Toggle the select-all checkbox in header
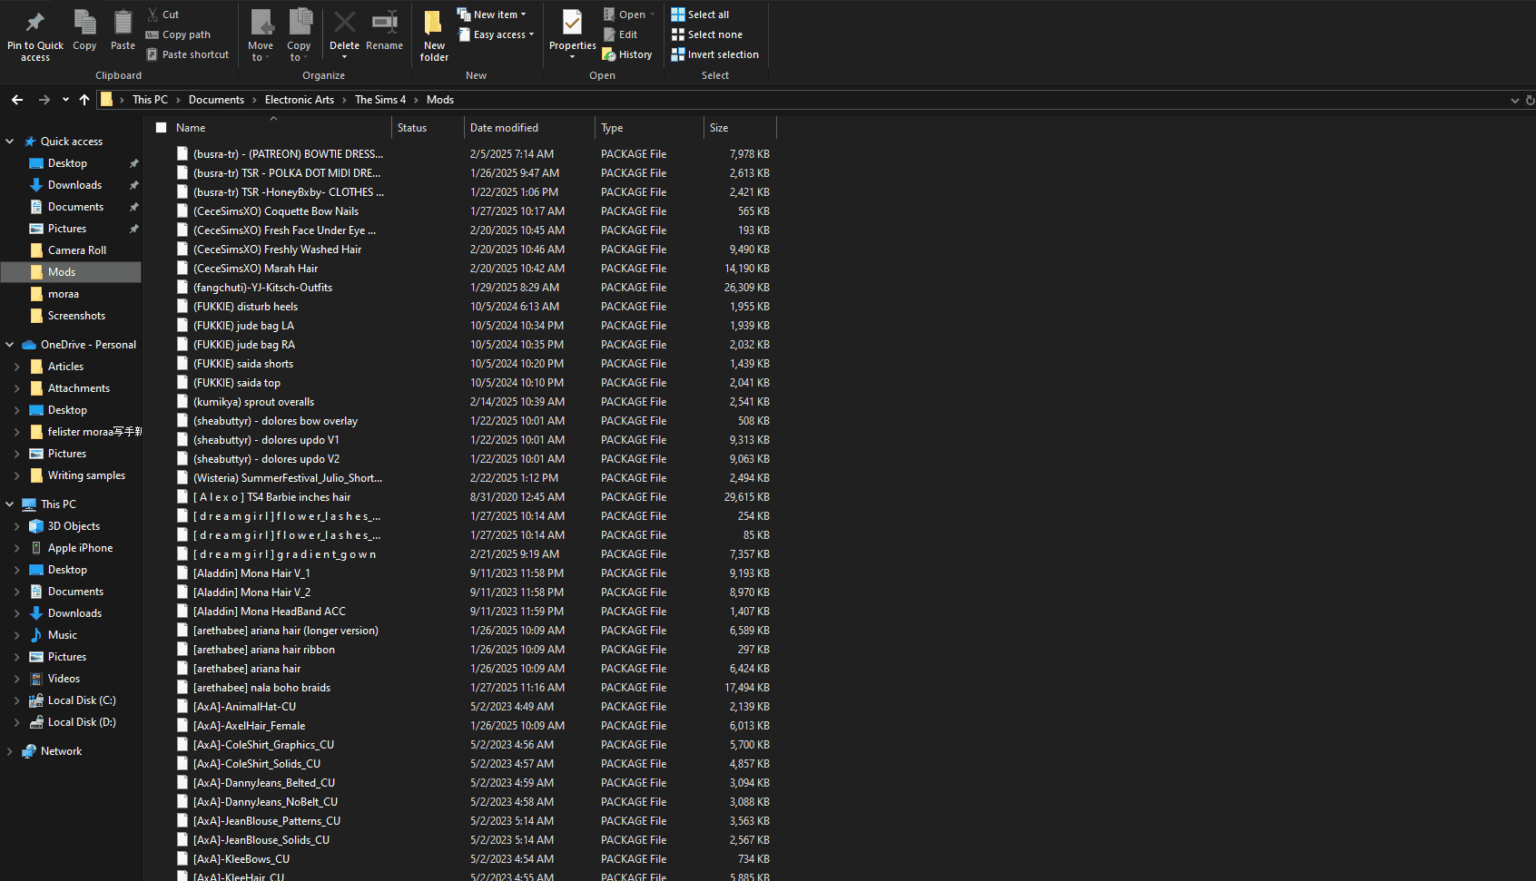Image resolution: width=1536 pixels, height=881 pixels. point(161,128)
